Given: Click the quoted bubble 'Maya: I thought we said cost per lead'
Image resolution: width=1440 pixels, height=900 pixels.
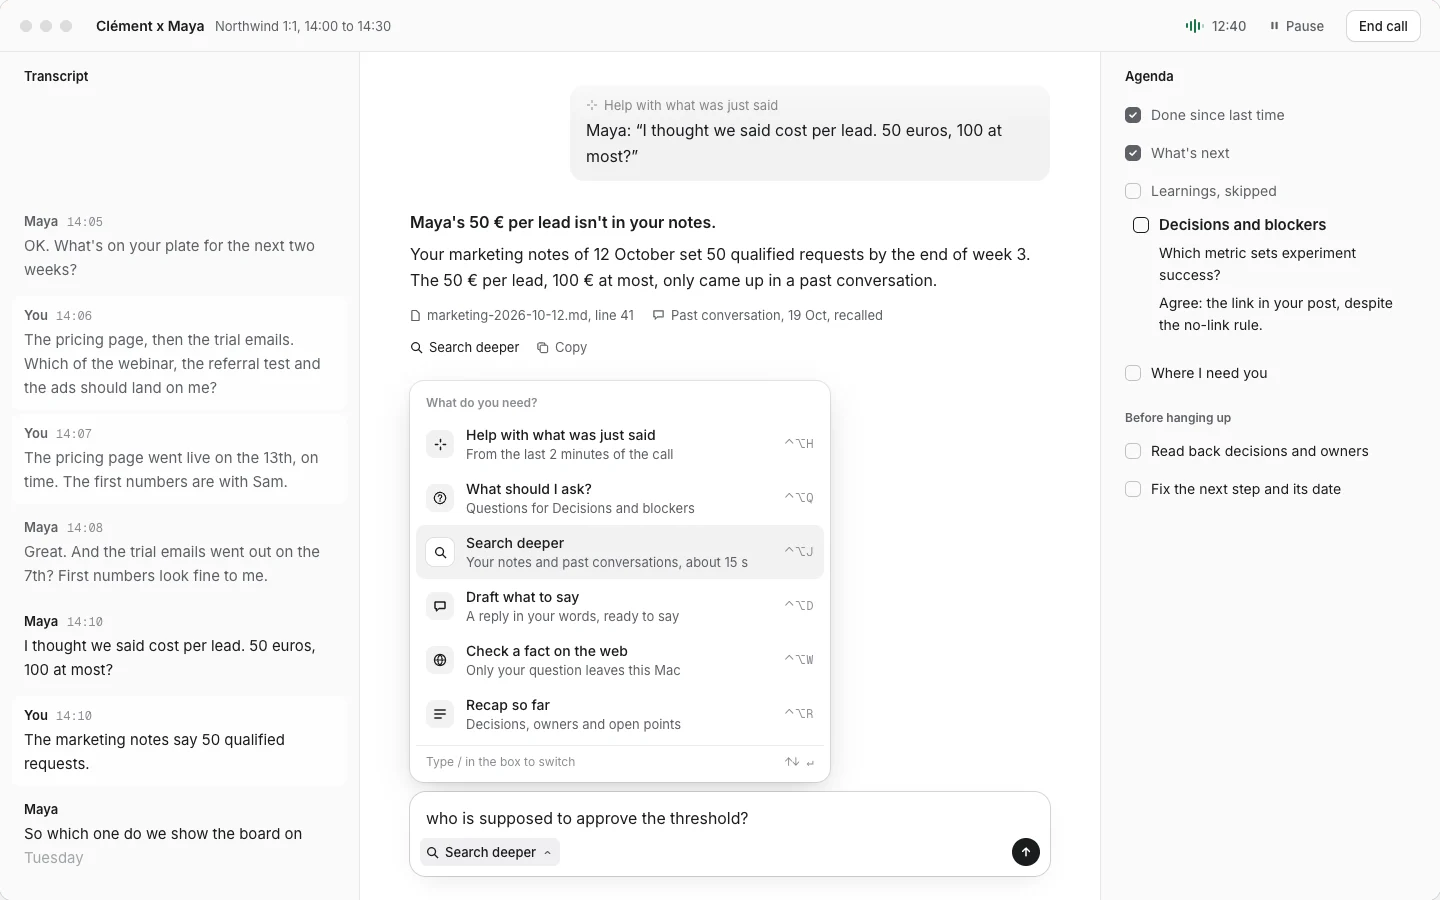Looking at the screenshot, I should (810, 133).
